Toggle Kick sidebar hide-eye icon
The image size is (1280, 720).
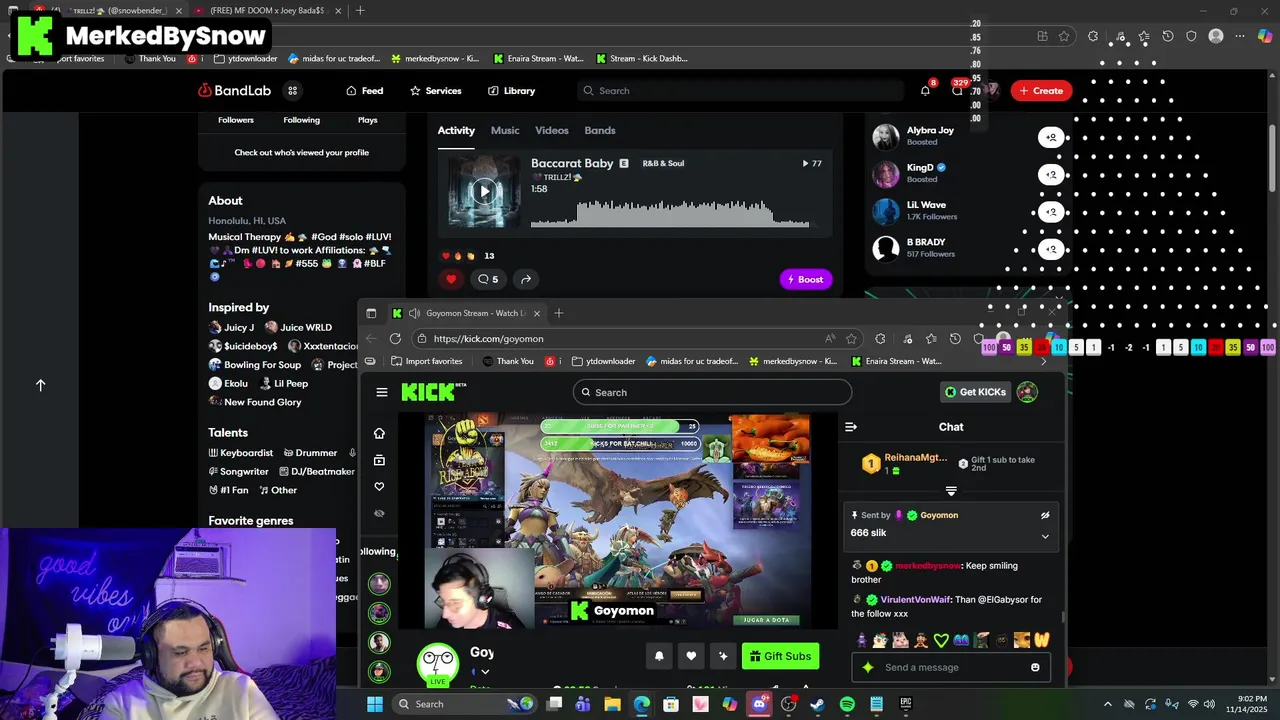[x=379, y=513]
